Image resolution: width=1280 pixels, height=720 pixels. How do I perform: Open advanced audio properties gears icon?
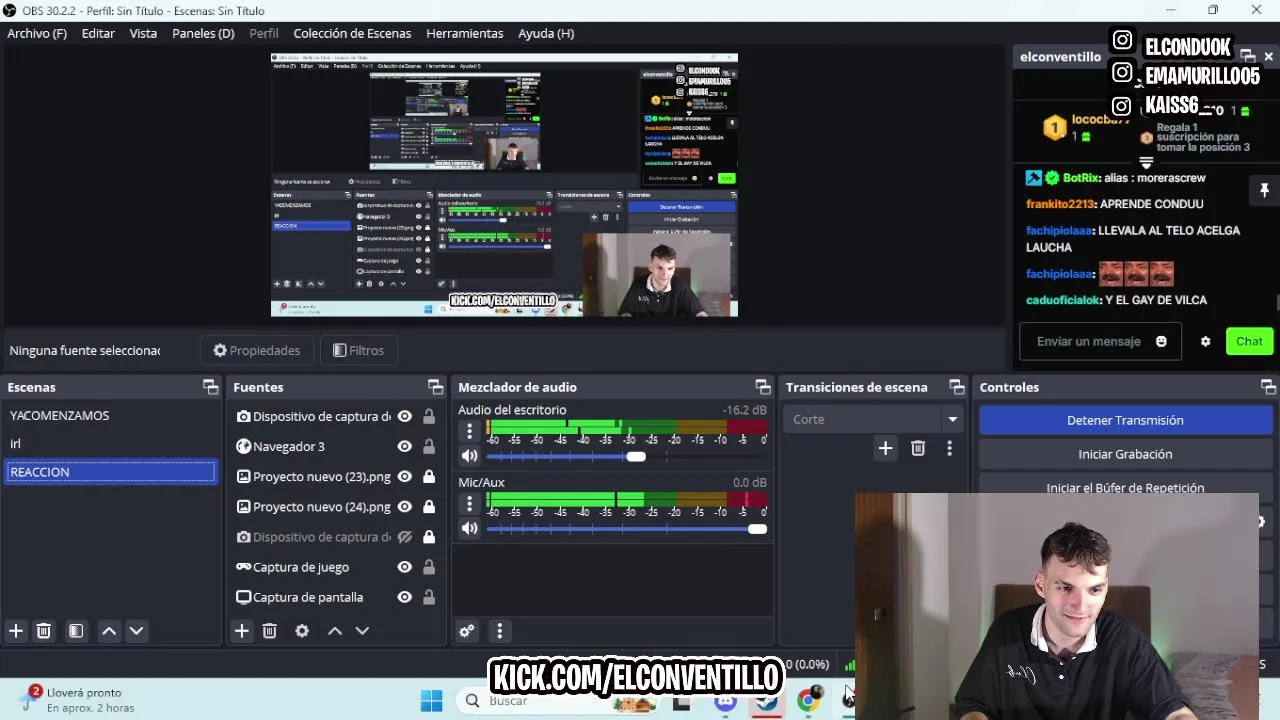[467, 631]
